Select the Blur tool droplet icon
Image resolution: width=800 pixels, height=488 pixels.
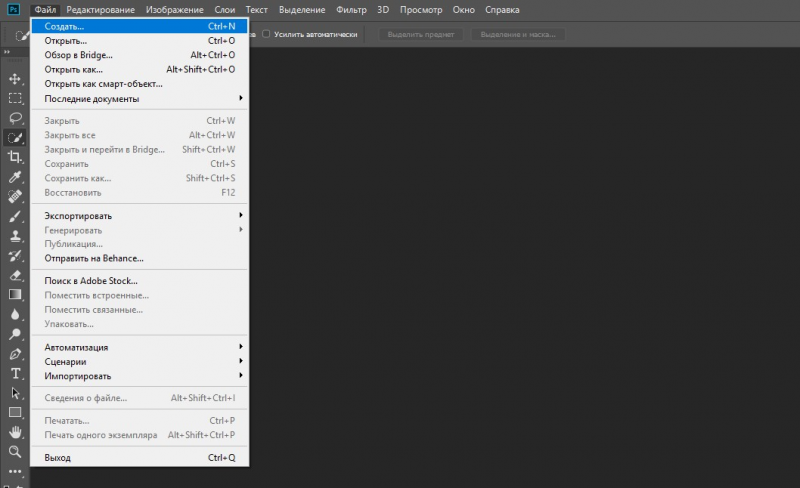tap(15, 314)
